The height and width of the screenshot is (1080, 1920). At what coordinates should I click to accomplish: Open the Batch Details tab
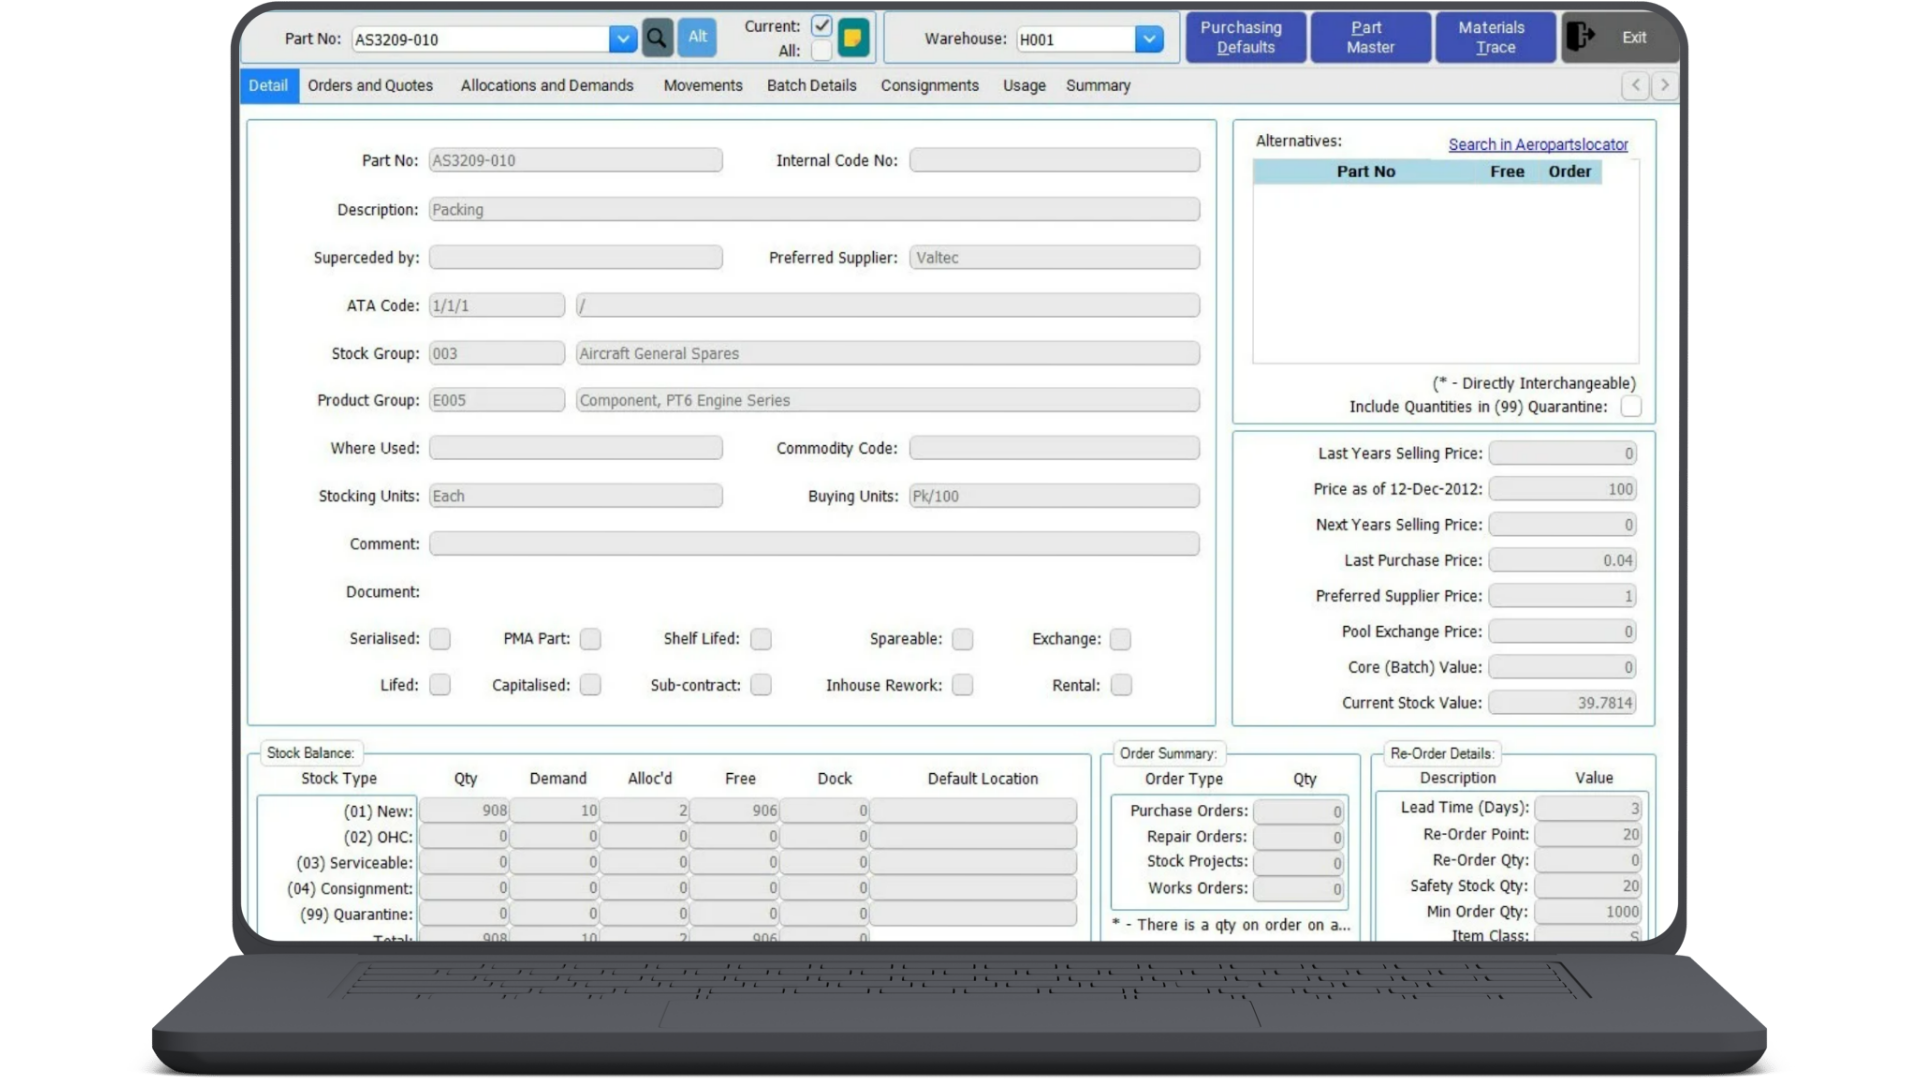(811, 86)
